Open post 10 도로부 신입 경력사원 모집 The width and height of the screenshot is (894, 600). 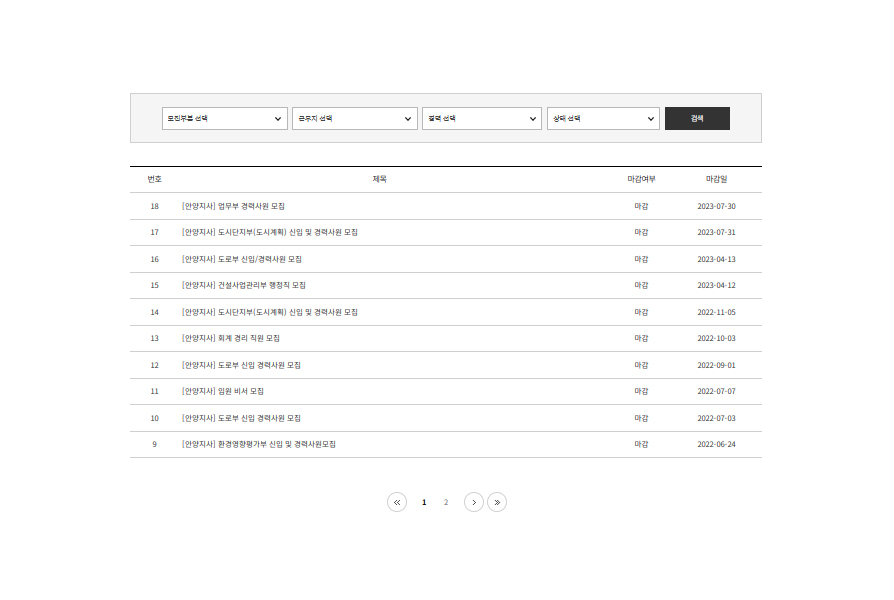tap(241, 418)
